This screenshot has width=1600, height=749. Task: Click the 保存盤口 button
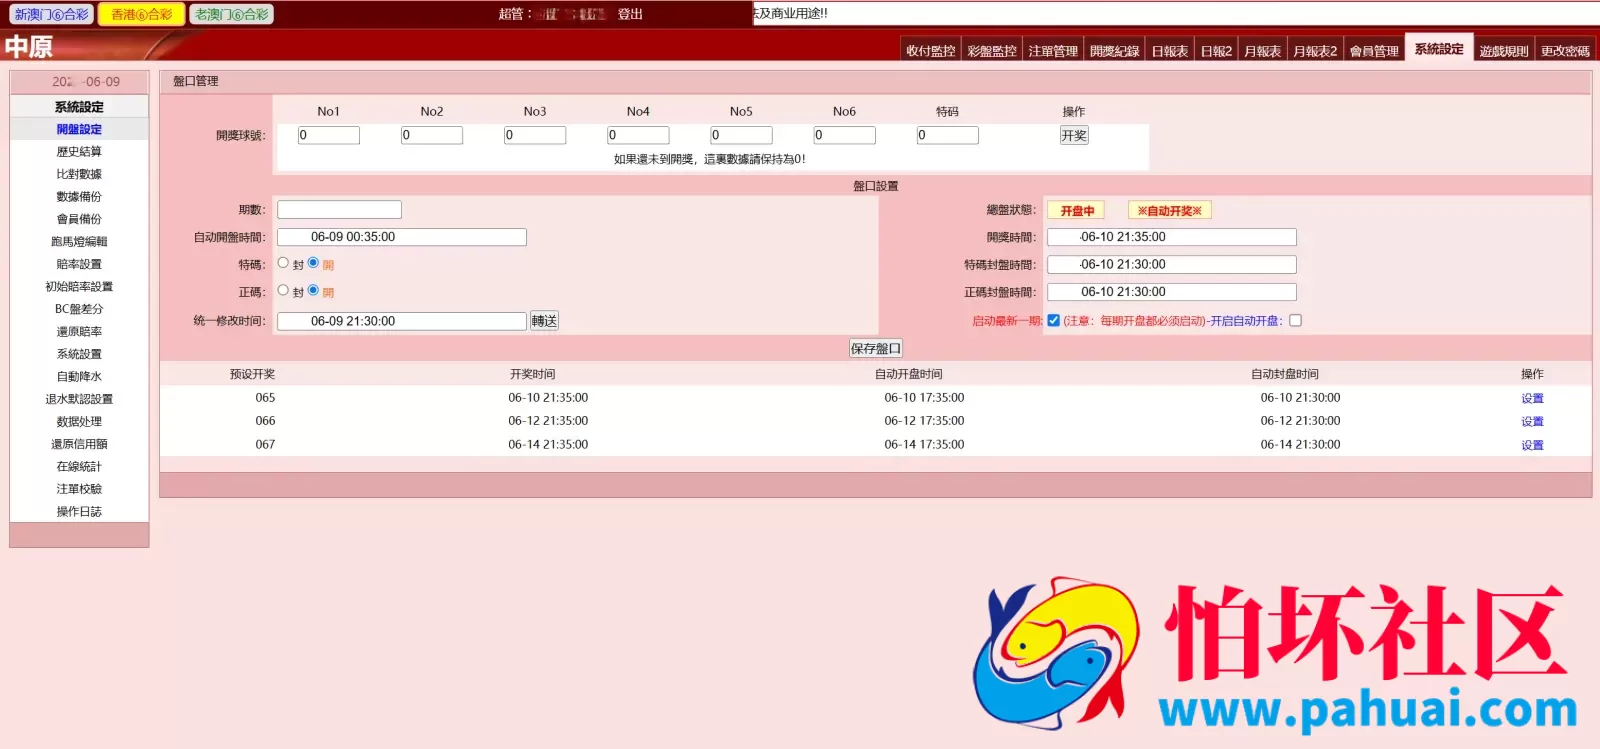(x=876, y=348)
